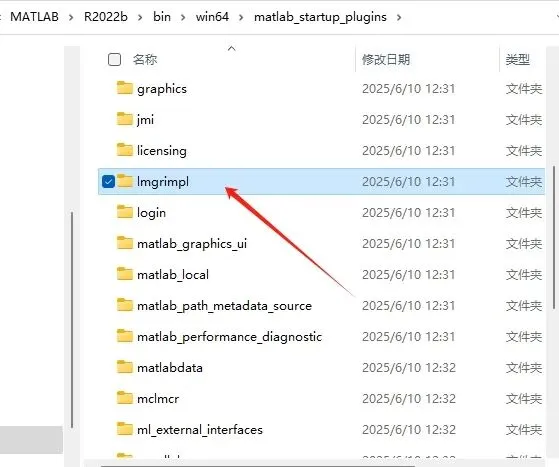Expand the chevron after R2022b breadcrumb
Image resolution: width=559 pixels, height=467 pixels.
pyautogui.click(x=140, y=17)
